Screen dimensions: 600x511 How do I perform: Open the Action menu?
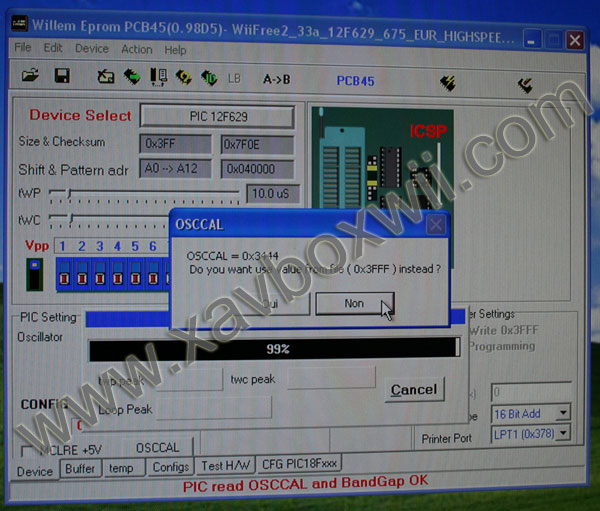[137, 49]
